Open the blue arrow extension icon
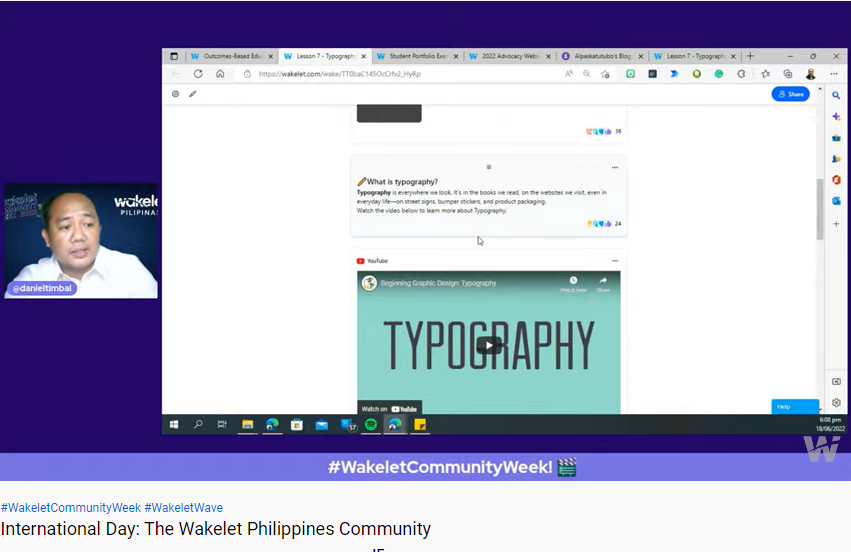Screen dimensions: 851x552 pos(674,74)
